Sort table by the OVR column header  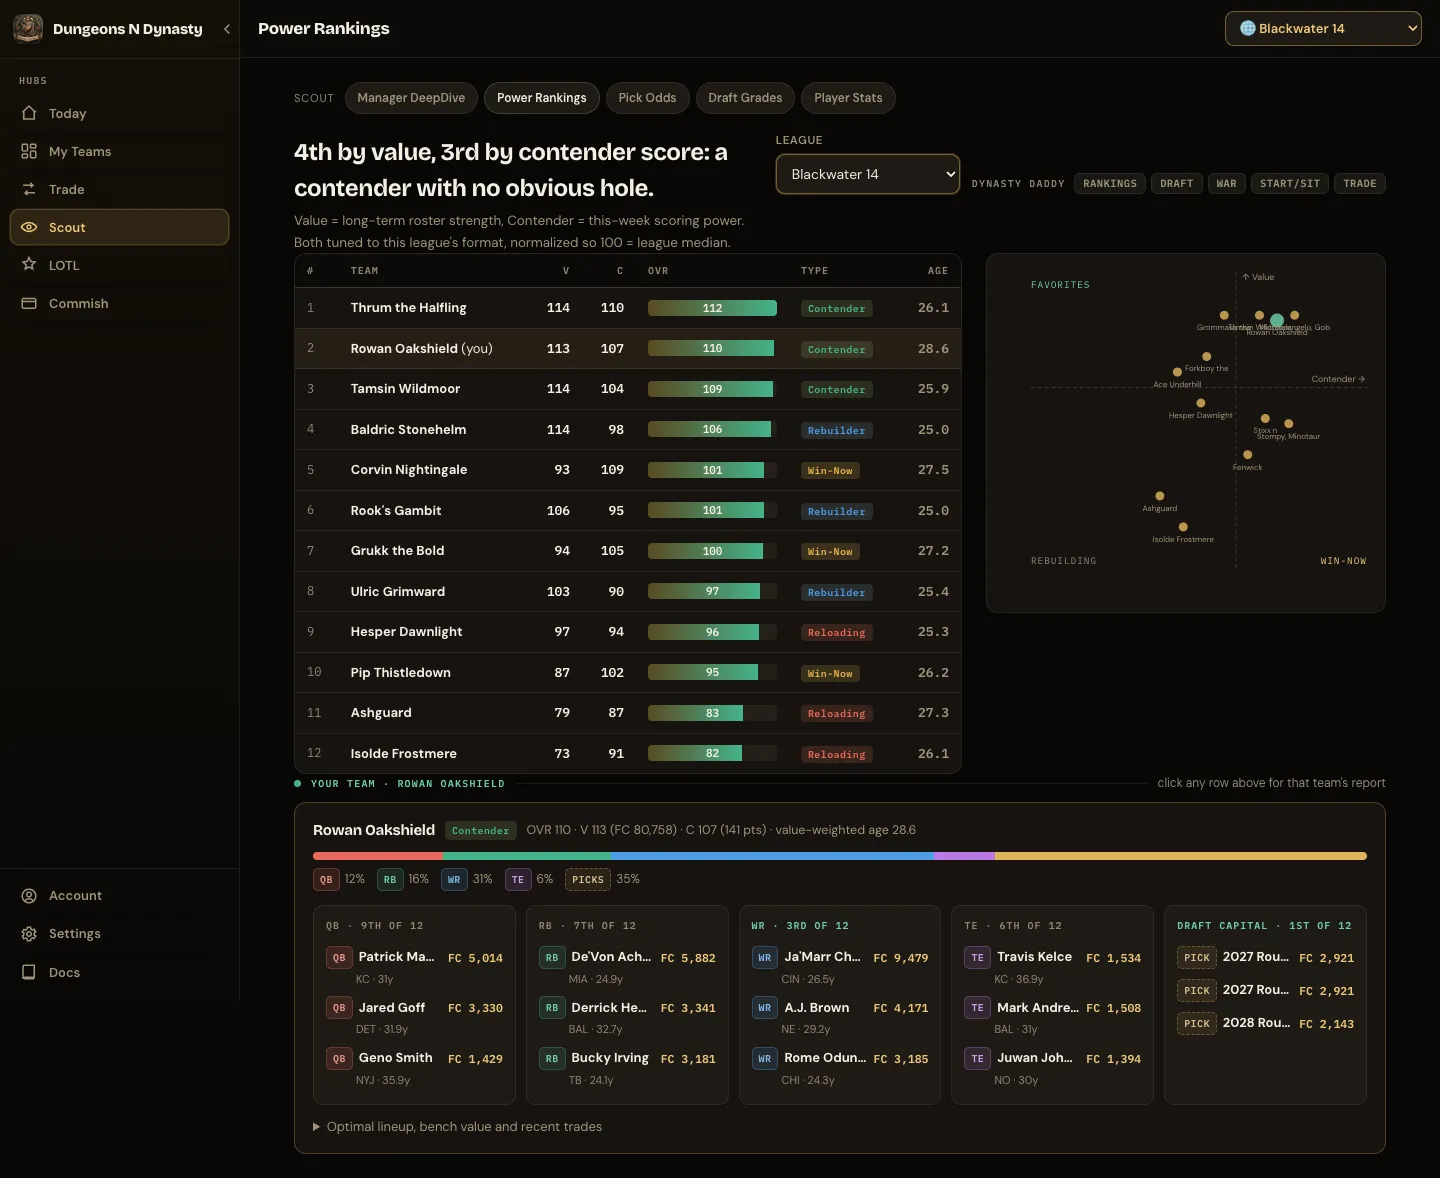click(x=658, y=271)
